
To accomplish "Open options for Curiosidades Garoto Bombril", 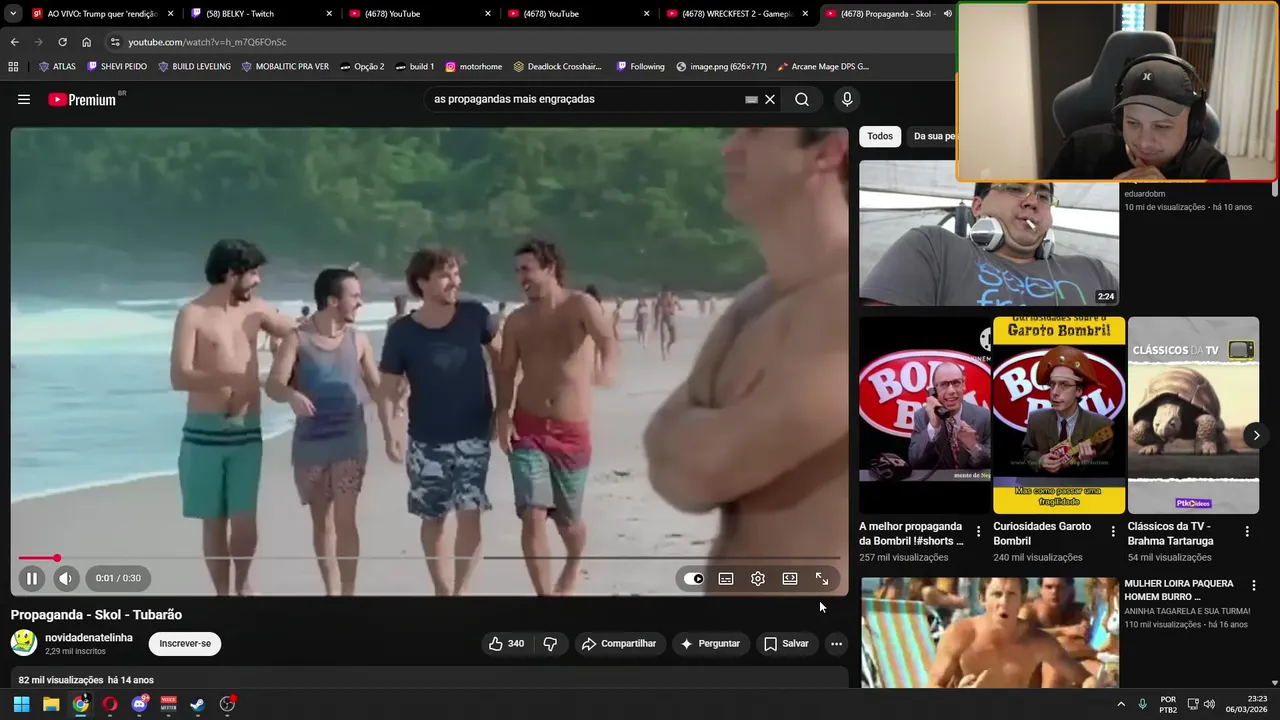I will tap(1113, 532).
